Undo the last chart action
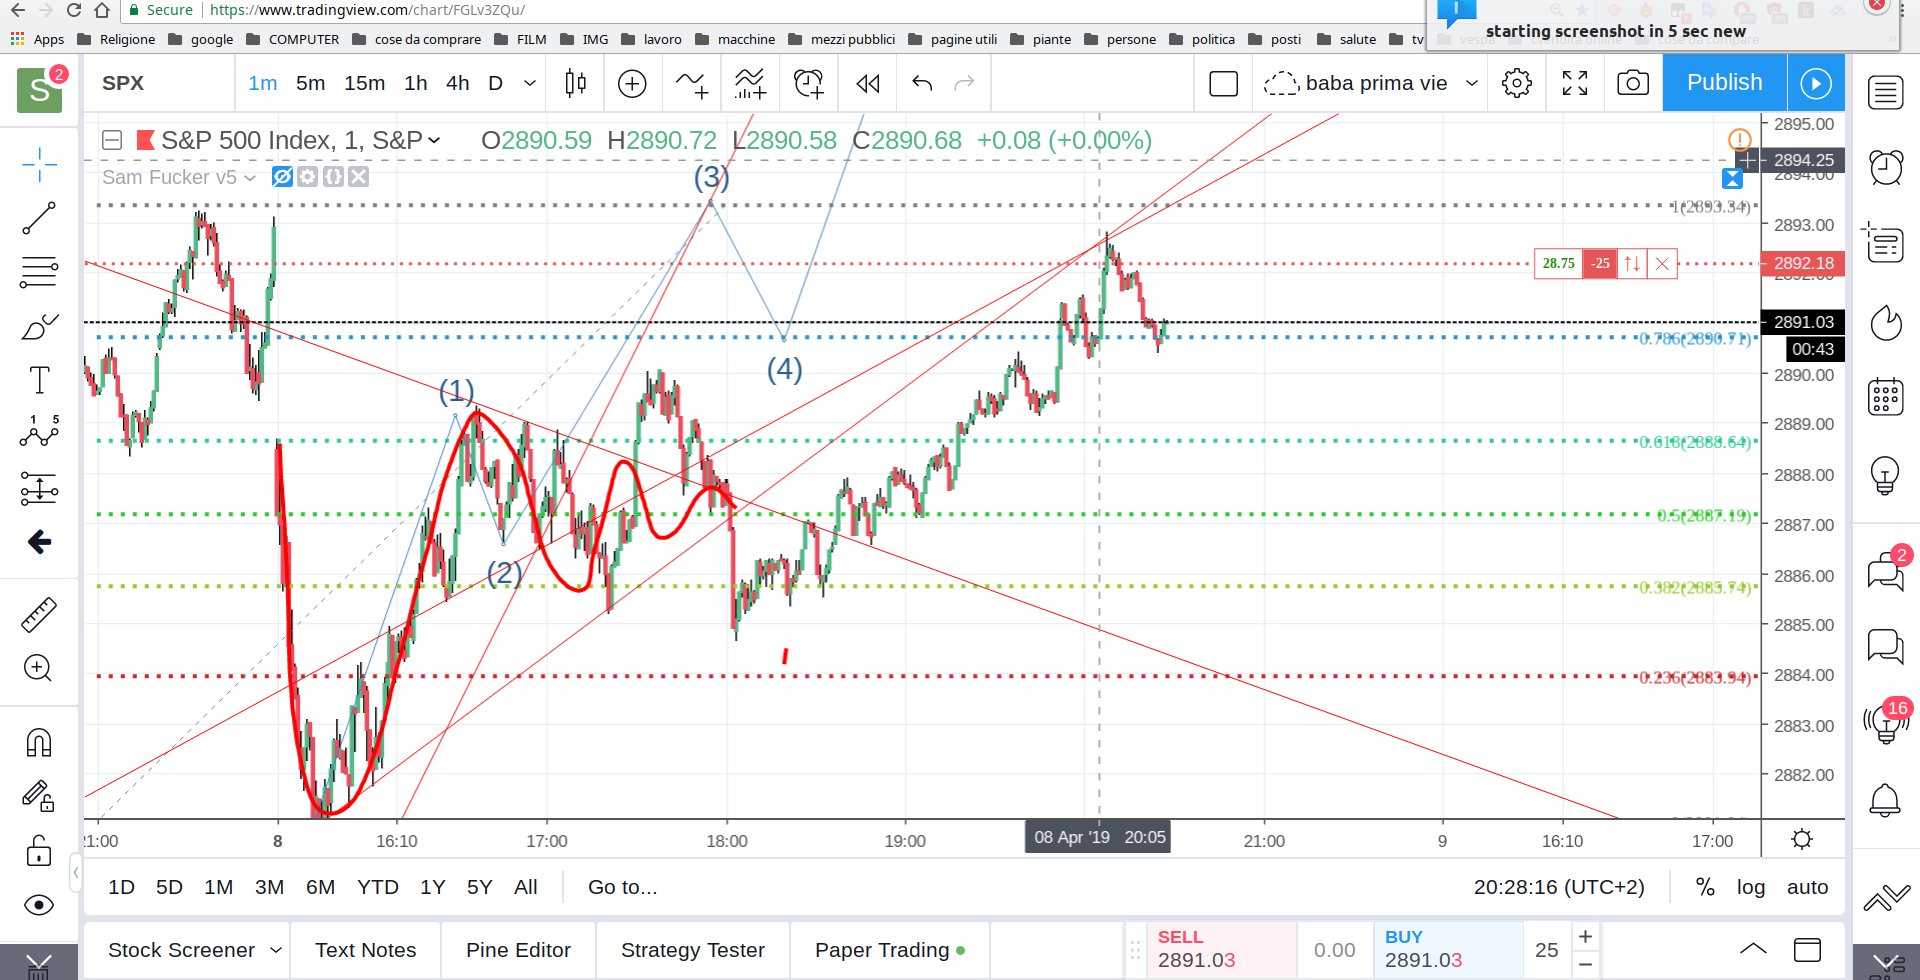Image resolution: width=1920 pixels, height=980 pixels. pos(922,83)
